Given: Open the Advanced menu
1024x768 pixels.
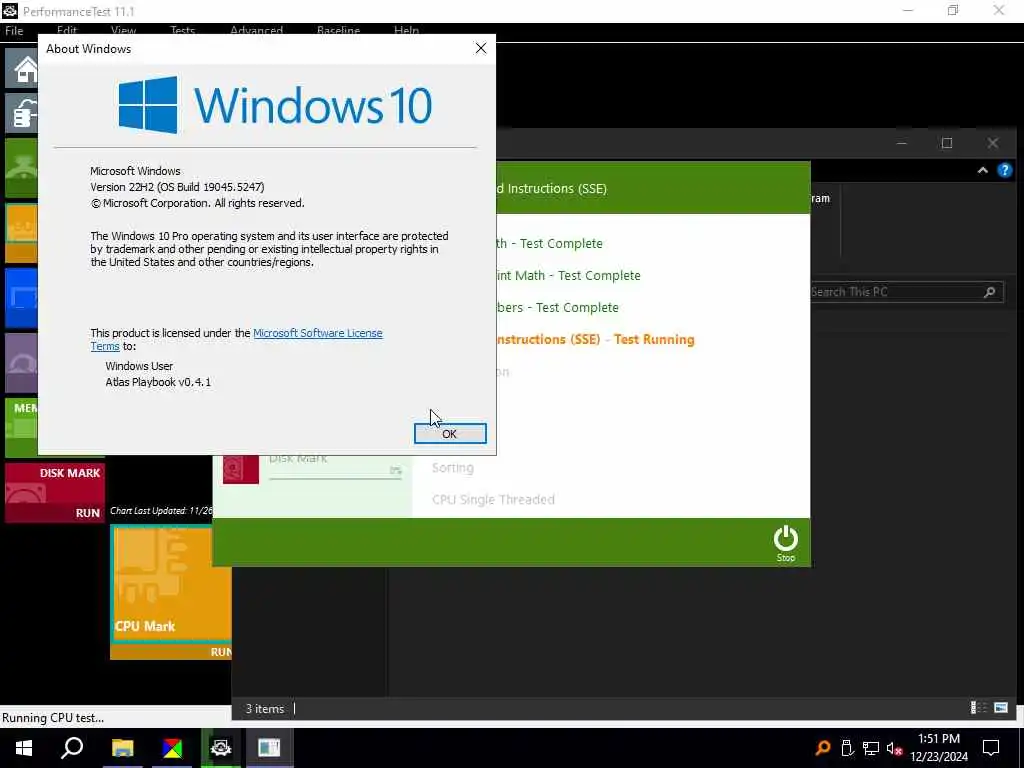Looking at the screenshot, I should (x=256, y=31).
